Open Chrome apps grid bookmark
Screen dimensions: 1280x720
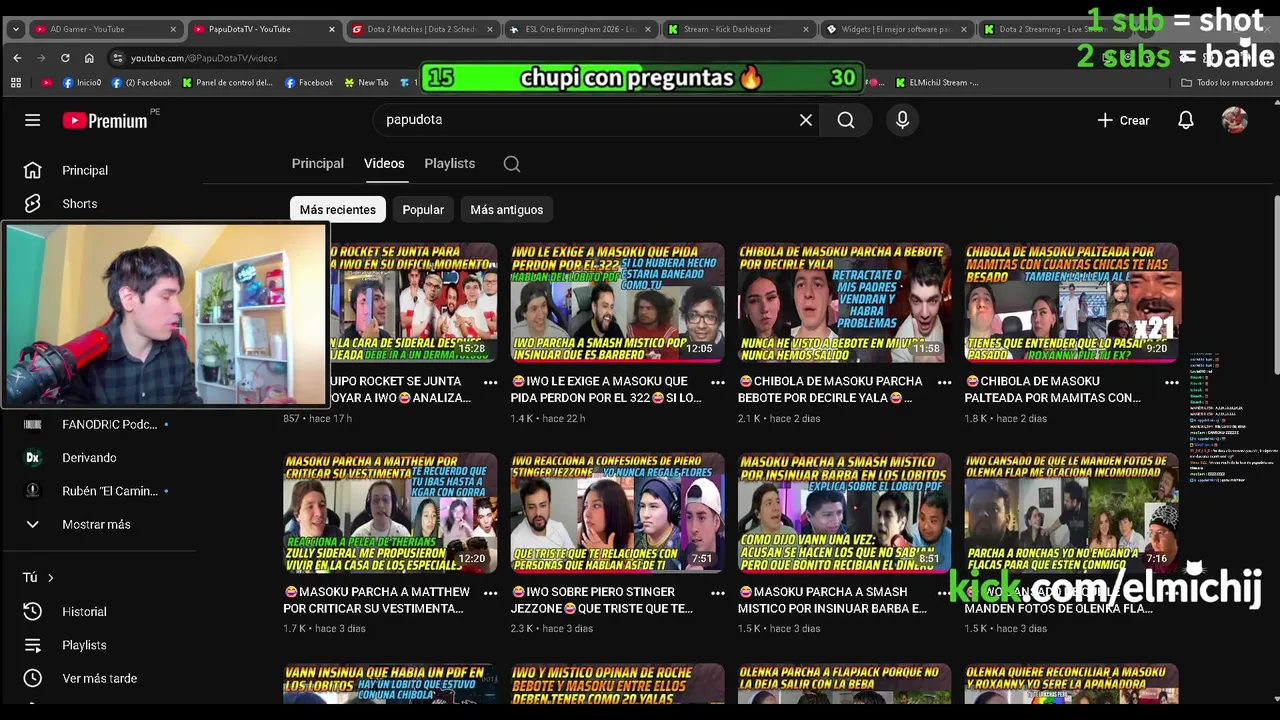point(16,83)
